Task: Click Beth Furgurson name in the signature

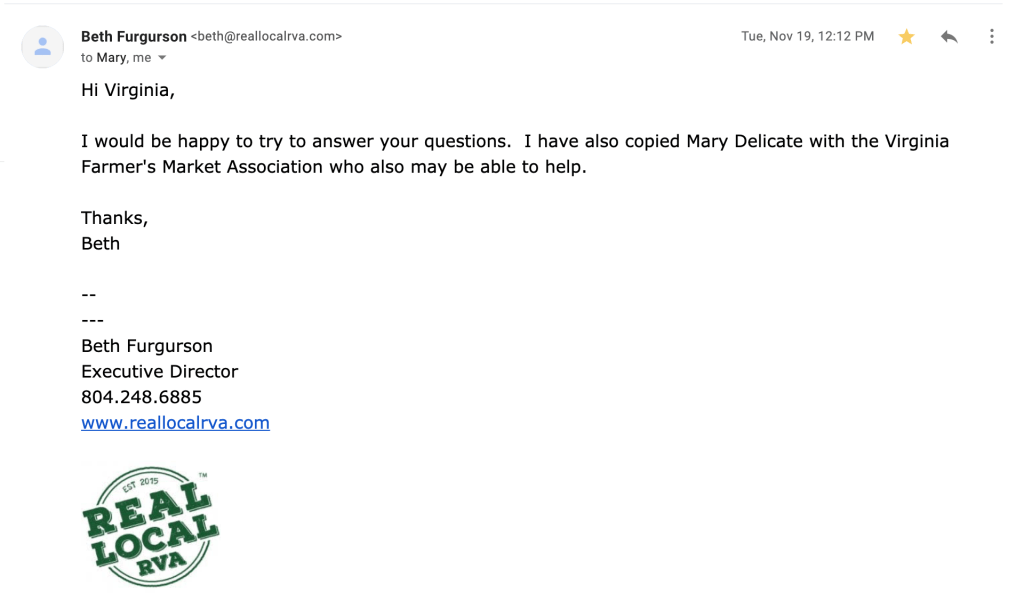Action: [147, 346]
